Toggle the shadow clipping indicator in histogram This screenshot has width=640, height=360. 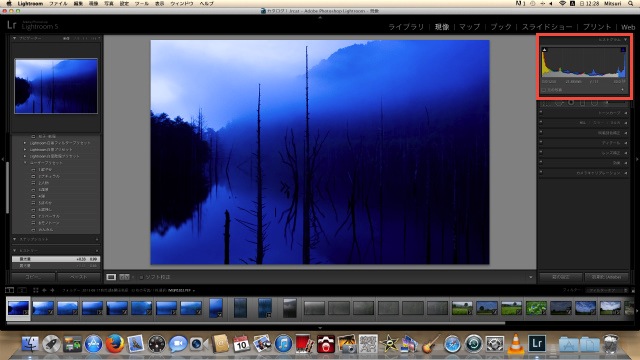point(544,50)
